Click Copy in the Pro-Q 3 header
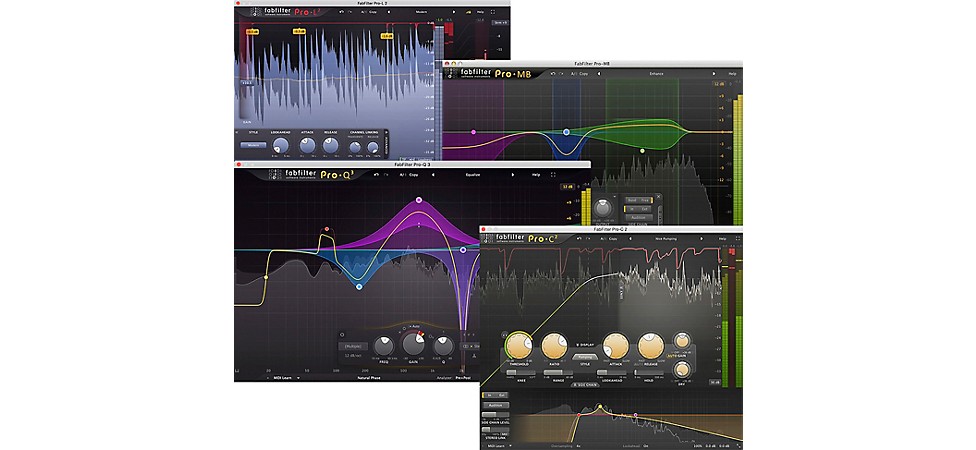The image size is (976, 450). (413, 175)
